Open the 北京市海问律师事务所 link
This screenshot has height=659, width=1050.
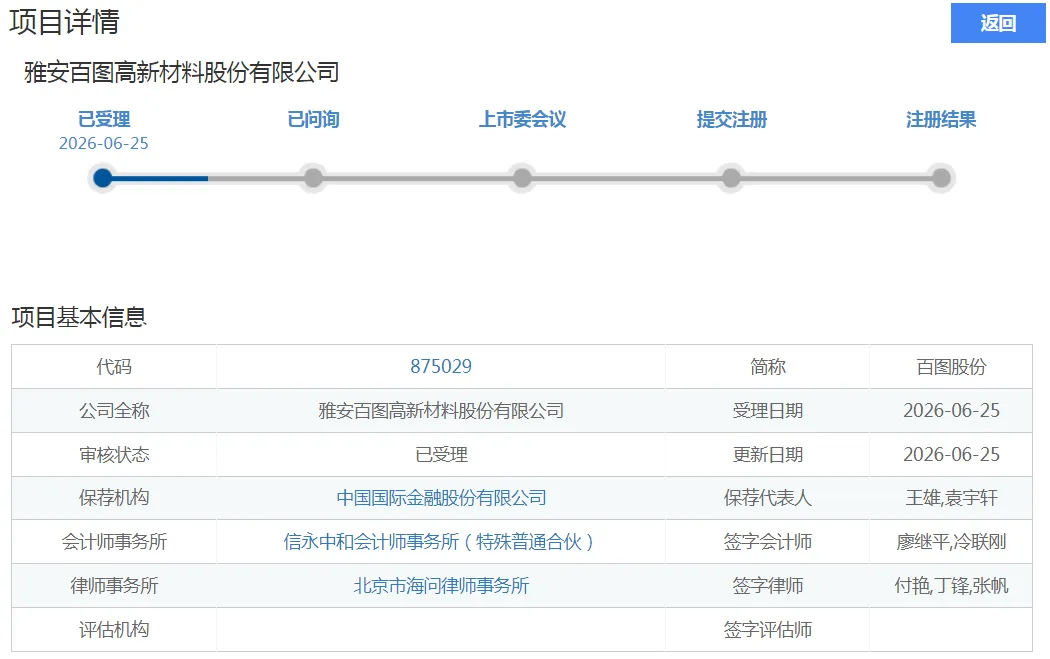441,585
